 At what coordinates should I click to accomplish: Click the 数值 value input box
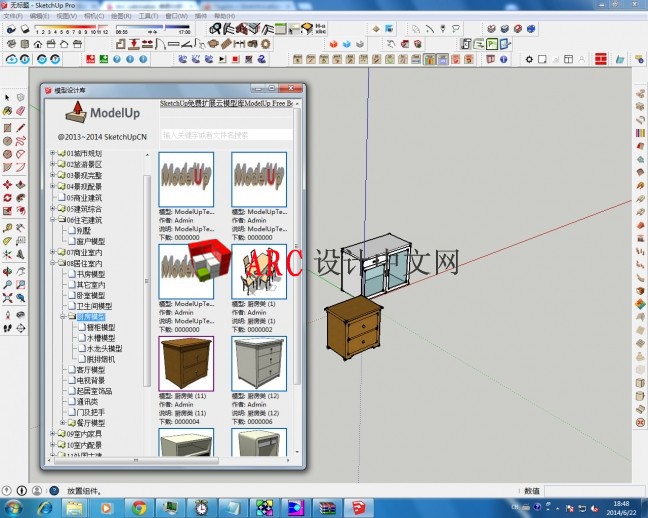(x=595, y=491)
